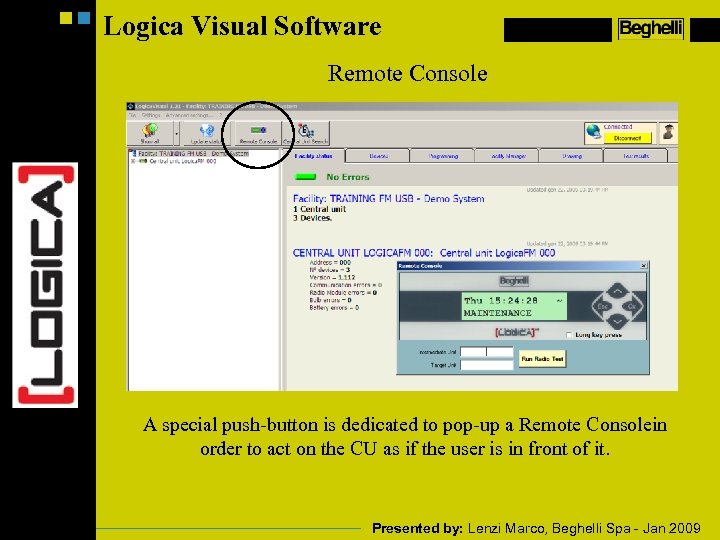This screenshot has width=720, height=540.
Task: Select Central unit LogicaFM 000 in the tree
Action: pos(182,161)
